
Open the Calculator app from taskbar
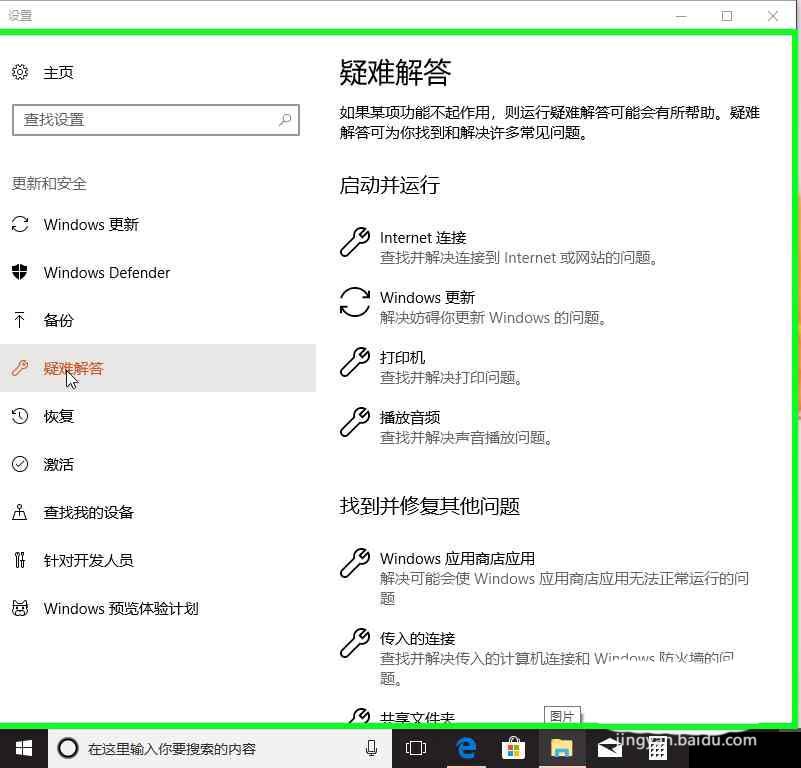click(x=657, y=750)
